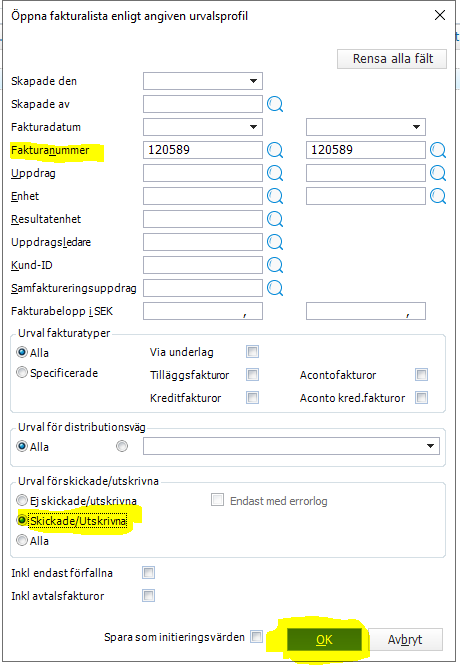Click the Uppdragsledare input field
The width and height of the screenshot is (460, 670).
pyautogui.click(x=203, y=242)
